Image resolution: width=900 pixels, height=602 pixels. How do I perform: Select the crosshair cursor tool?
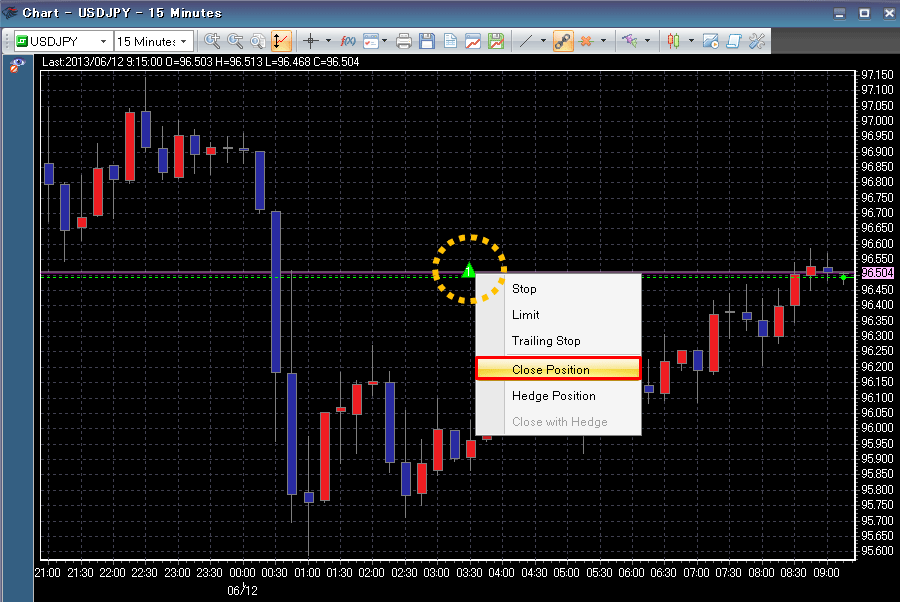tap(311, 41)
